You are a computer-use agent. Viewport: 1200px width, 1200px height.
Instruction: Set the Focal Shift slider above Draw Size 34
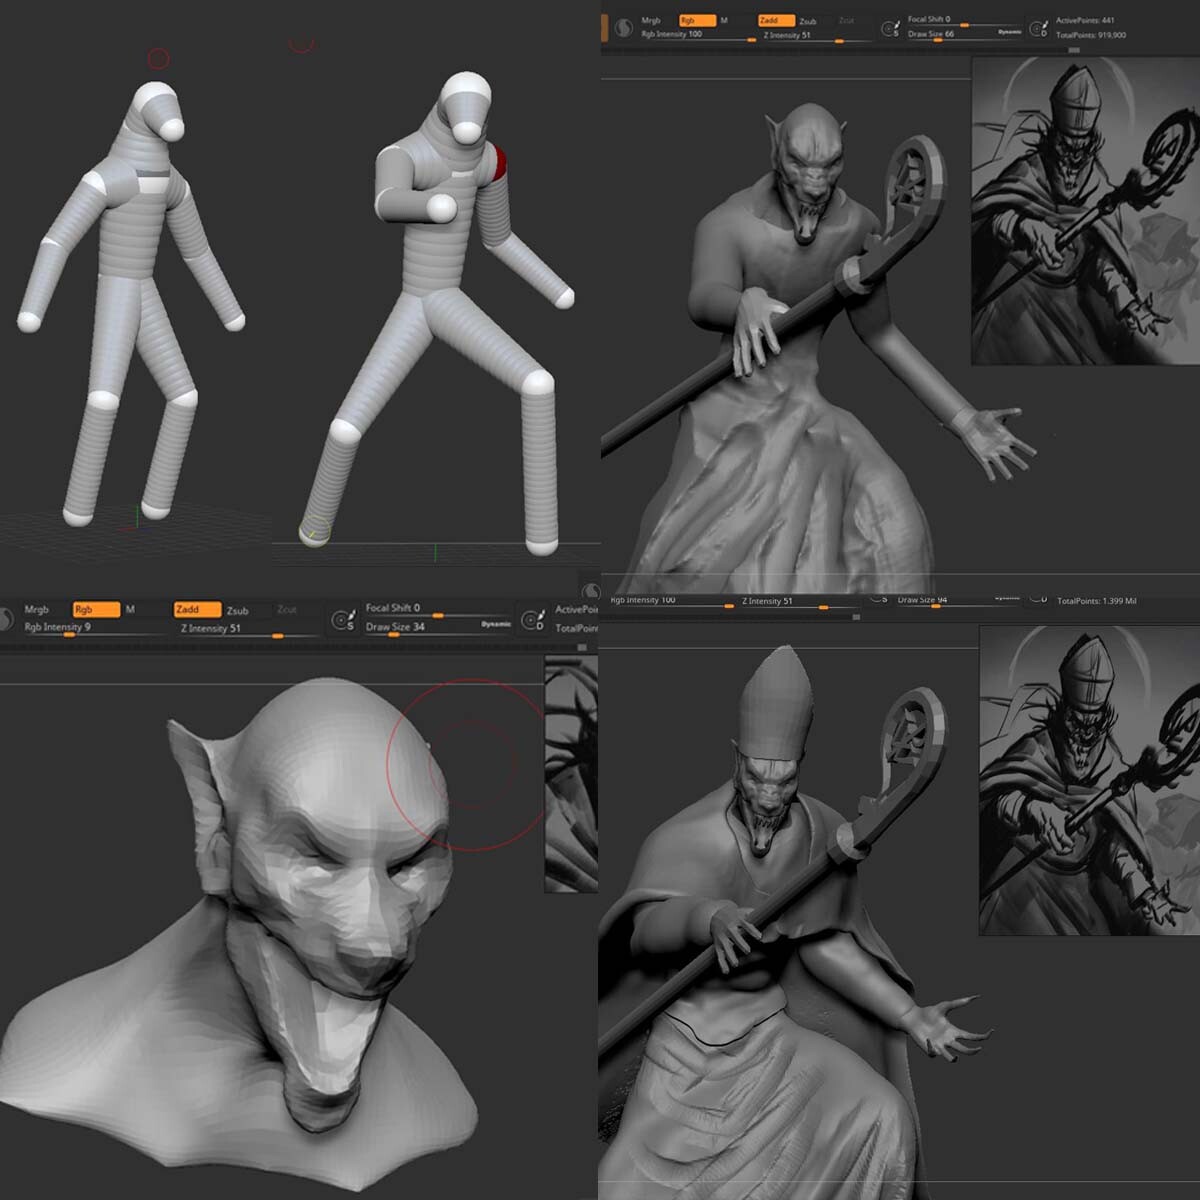click(438, 611)
